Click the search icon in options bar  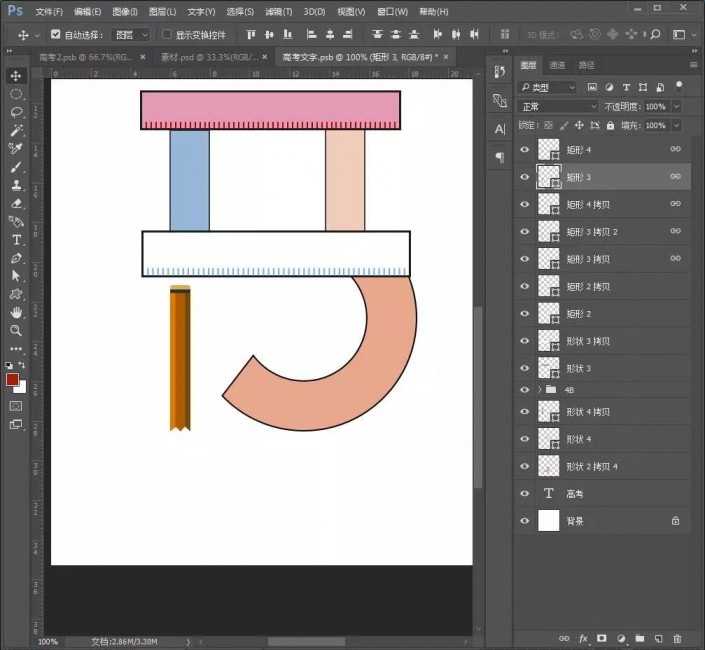pos(655,34)
